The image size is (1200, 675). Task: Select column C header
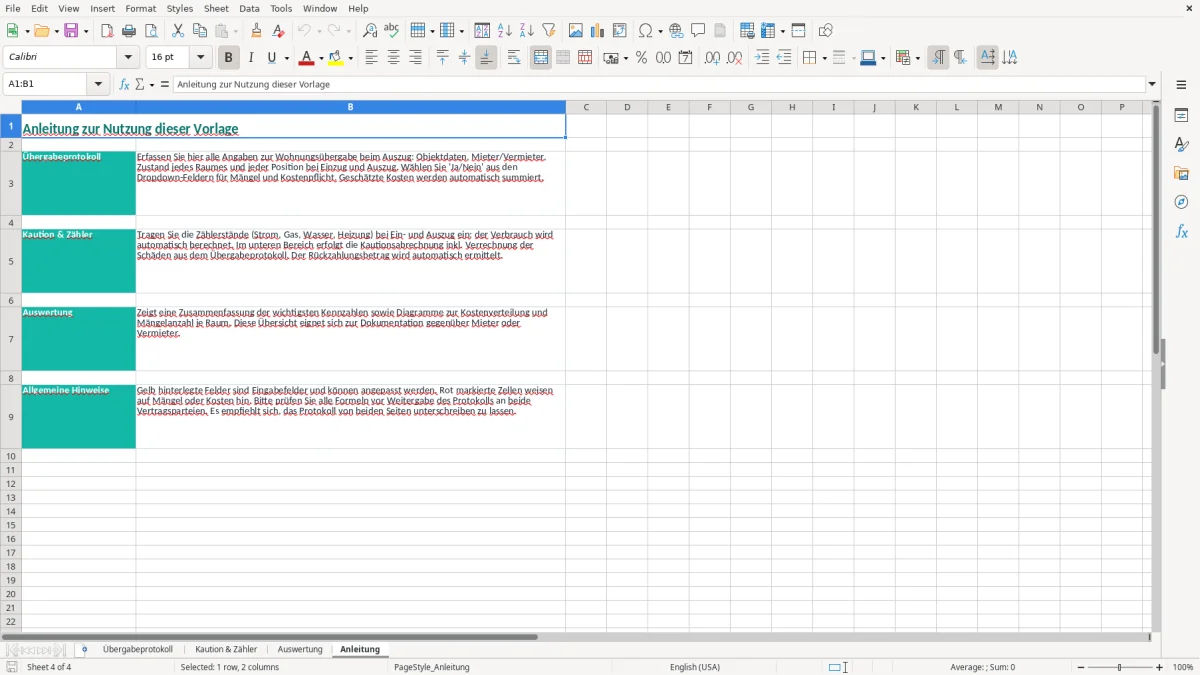click(586, 107)
